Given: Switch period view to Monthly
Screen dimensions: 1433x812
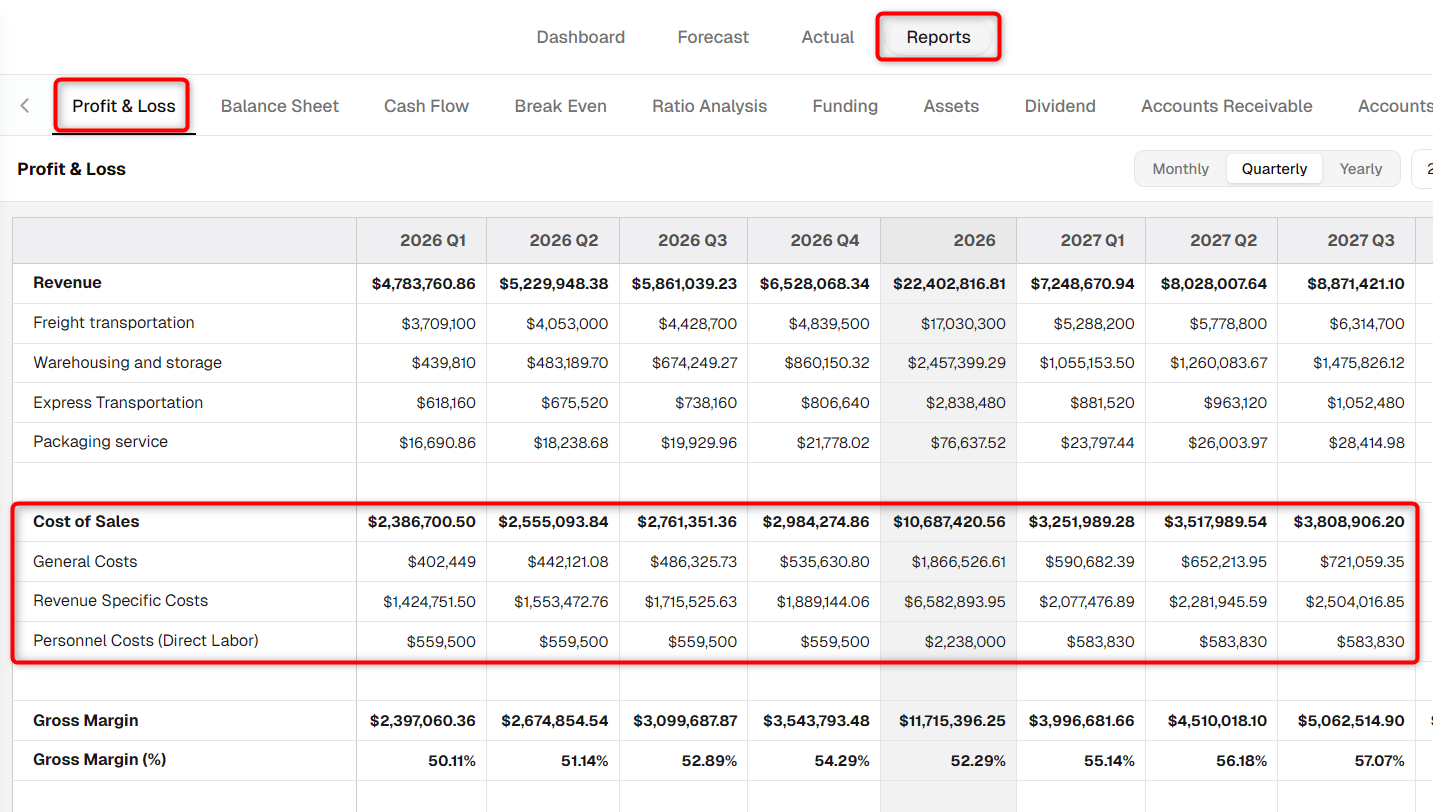Looking at the screenshot, I should (1180, 169).
